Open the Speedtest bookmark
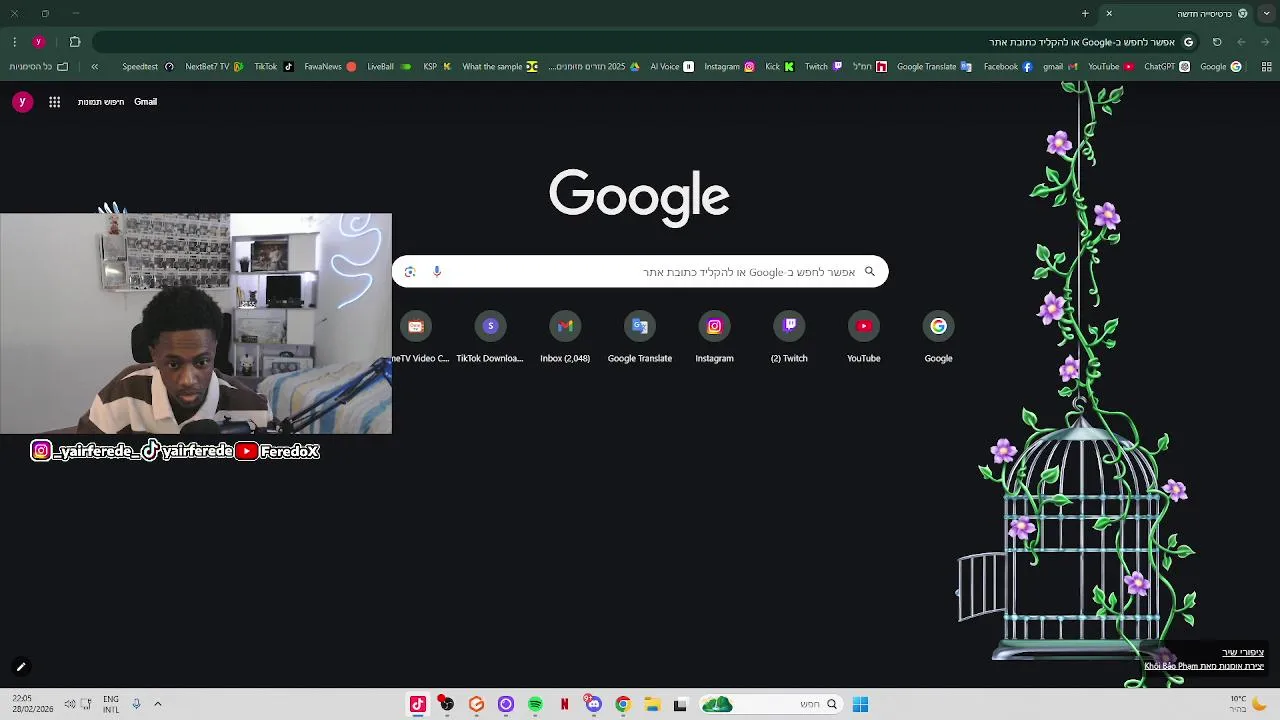The width and height of the screenshot is (1280, 720). pos(148,67)
